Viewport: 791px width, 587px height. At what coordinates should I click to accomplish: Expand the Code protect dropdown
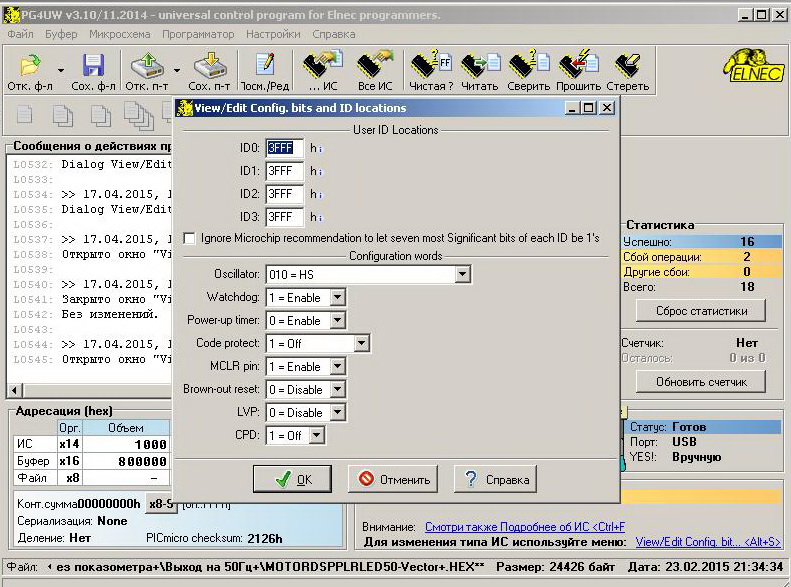(x=362, y=343)
